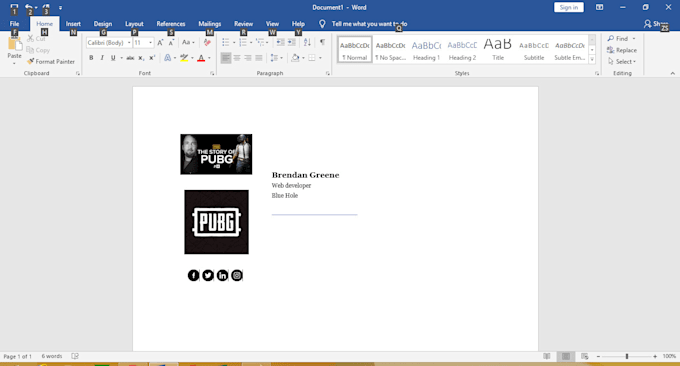680x366 pixels.
Task: Select the PUBG logo image
Action: pyautogui.click(x=216, y=222)
